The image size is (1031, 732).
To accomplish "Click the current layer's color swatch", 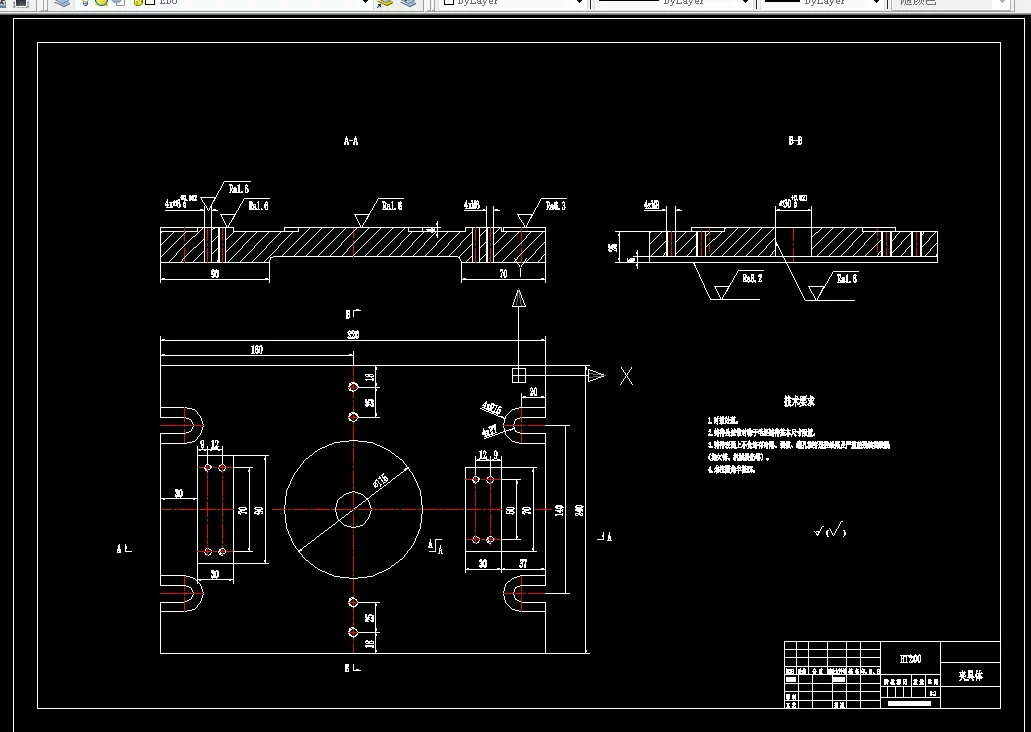I will 150,3.
